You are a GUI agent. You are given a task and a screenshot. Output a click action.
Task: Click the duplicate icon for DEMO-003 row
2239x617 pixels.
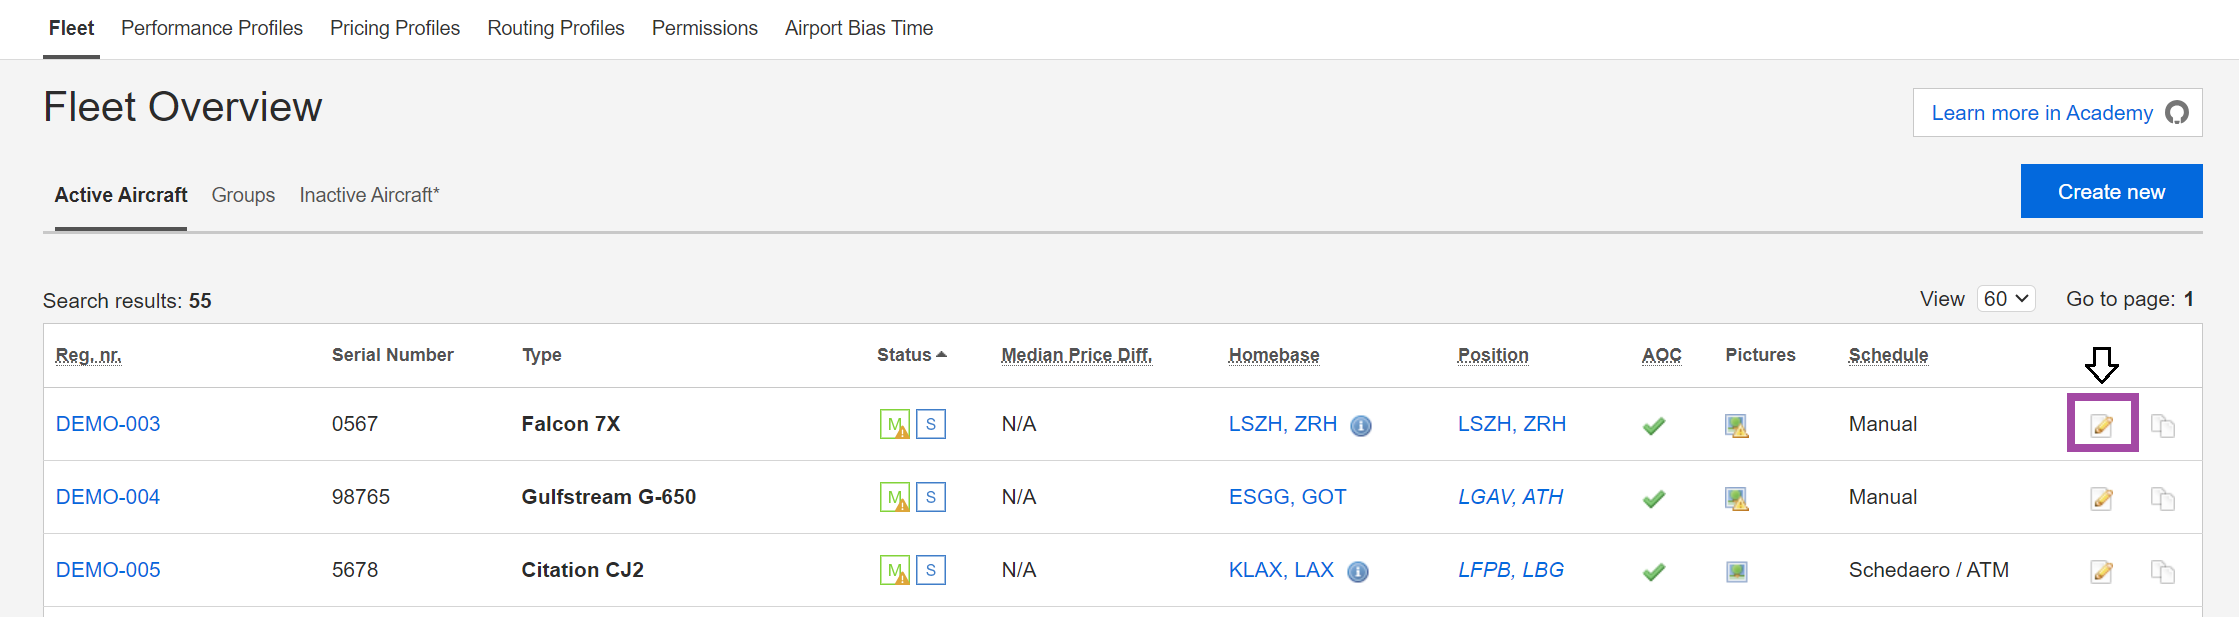pyautogui.click(x=2163, y=425)
